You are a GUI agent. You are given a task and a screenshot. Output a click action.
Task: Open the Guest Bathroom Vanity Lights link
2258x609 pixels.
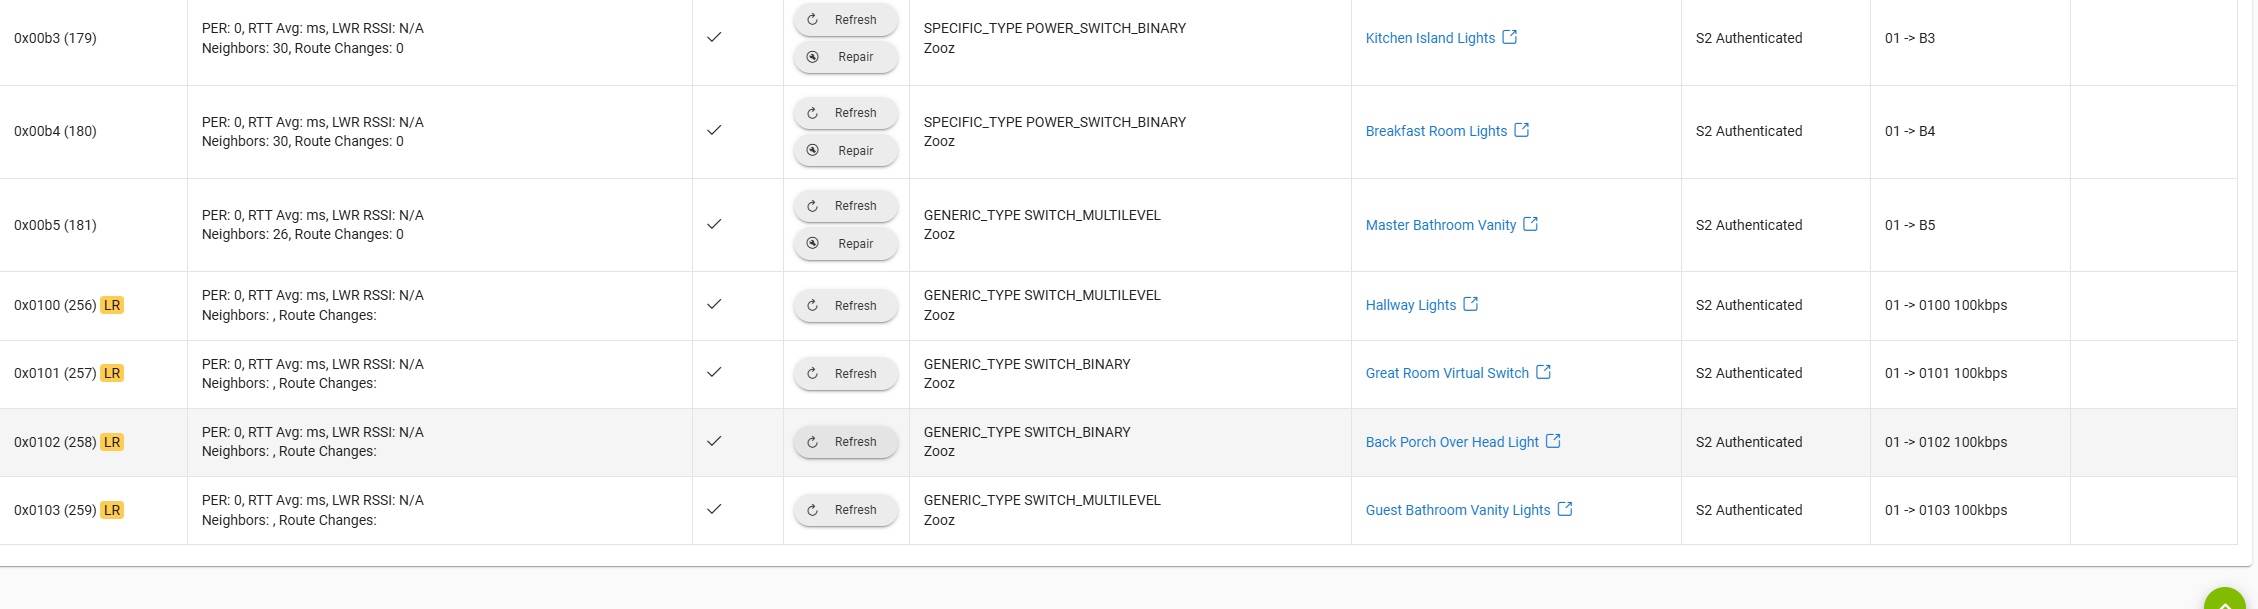[1458, 510]
